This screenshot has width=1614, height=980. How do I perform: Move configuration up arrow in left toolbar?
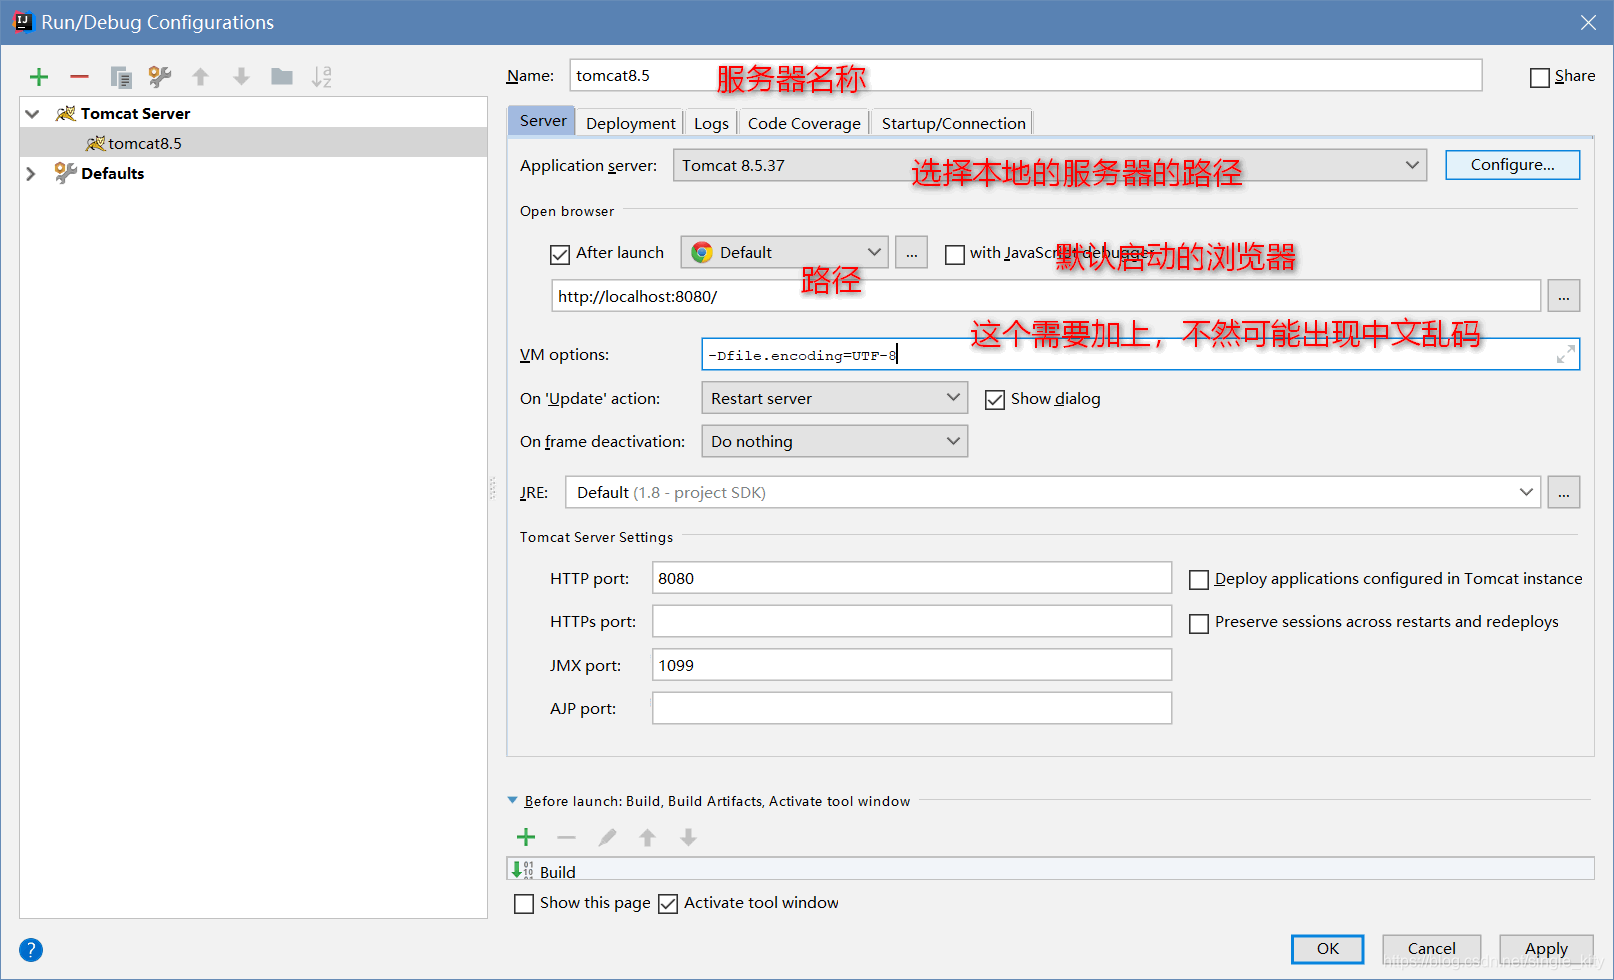point(201,77)
